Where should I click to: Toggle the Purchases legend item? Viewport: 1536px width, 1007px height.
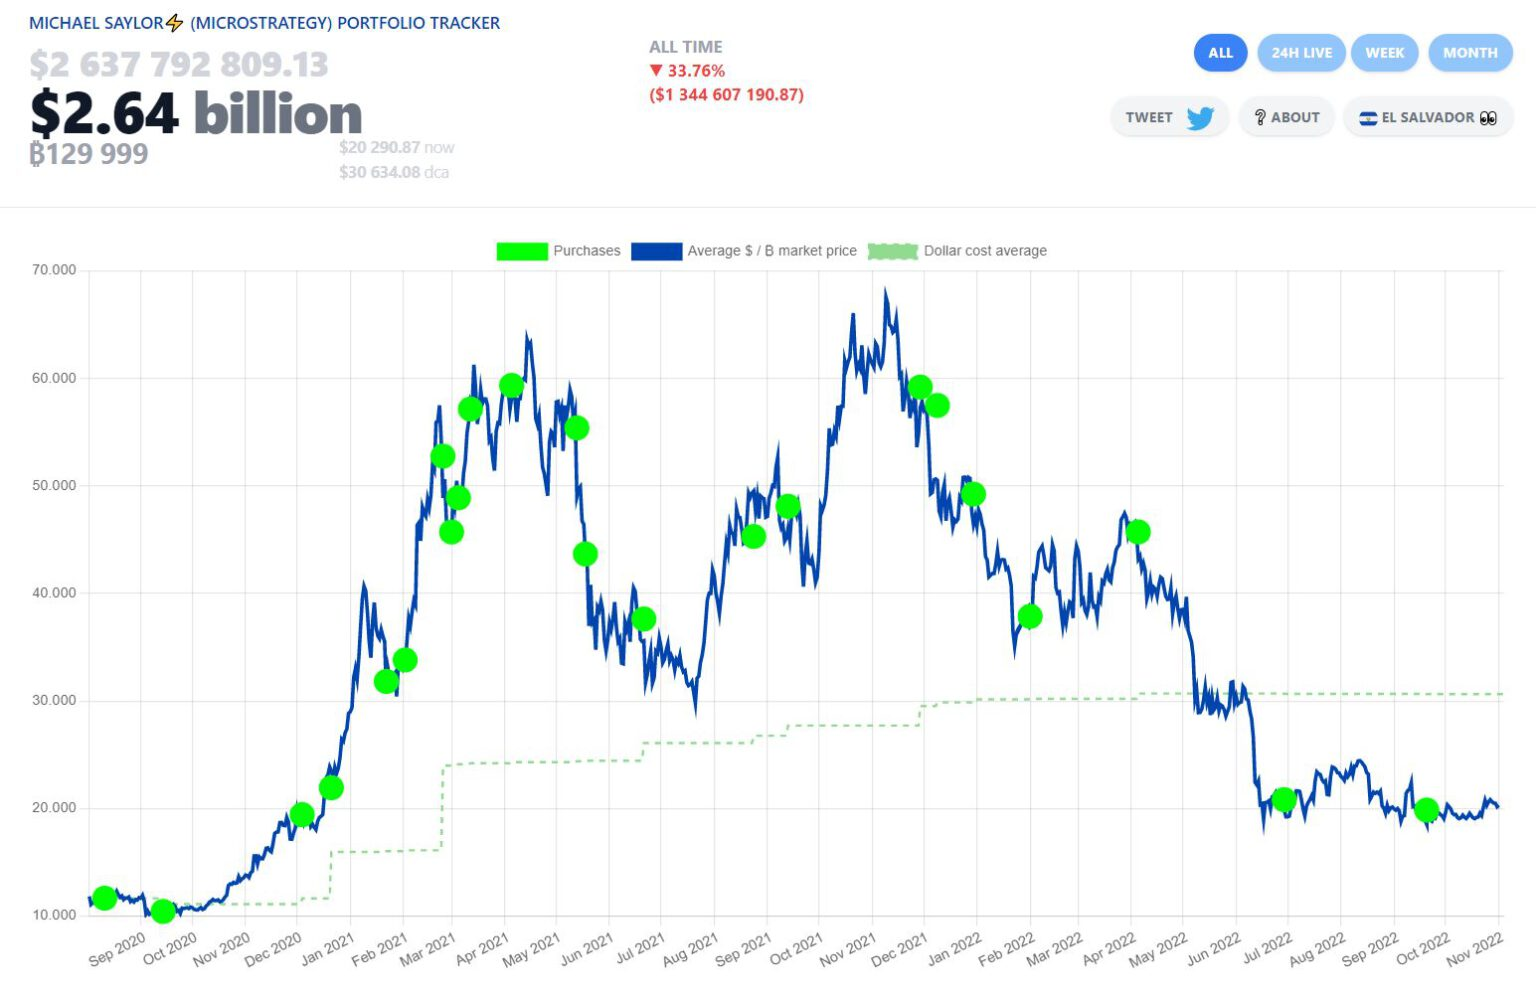point(586,251)
